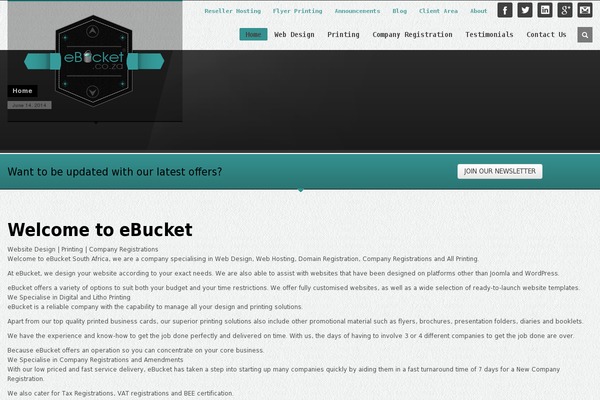Go to the Client Area link
Screen dimensions: 600x400
438,11
